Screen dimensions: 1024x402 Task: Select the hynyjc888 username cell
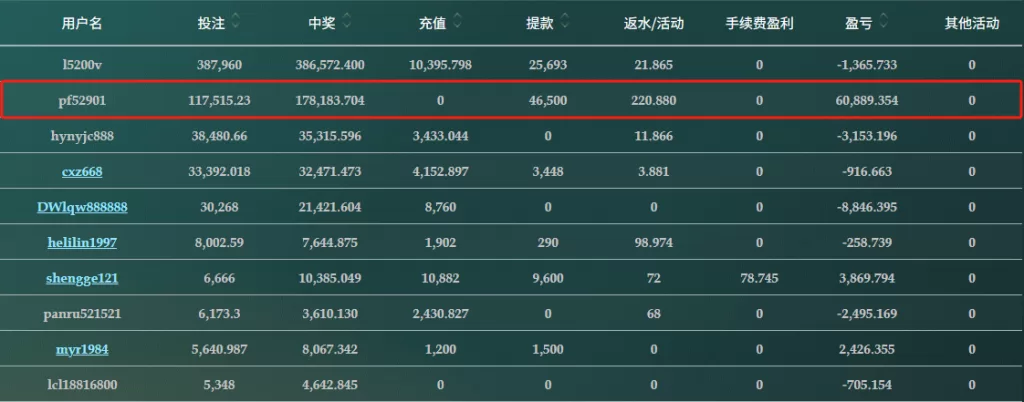click(x=82, y=136)
